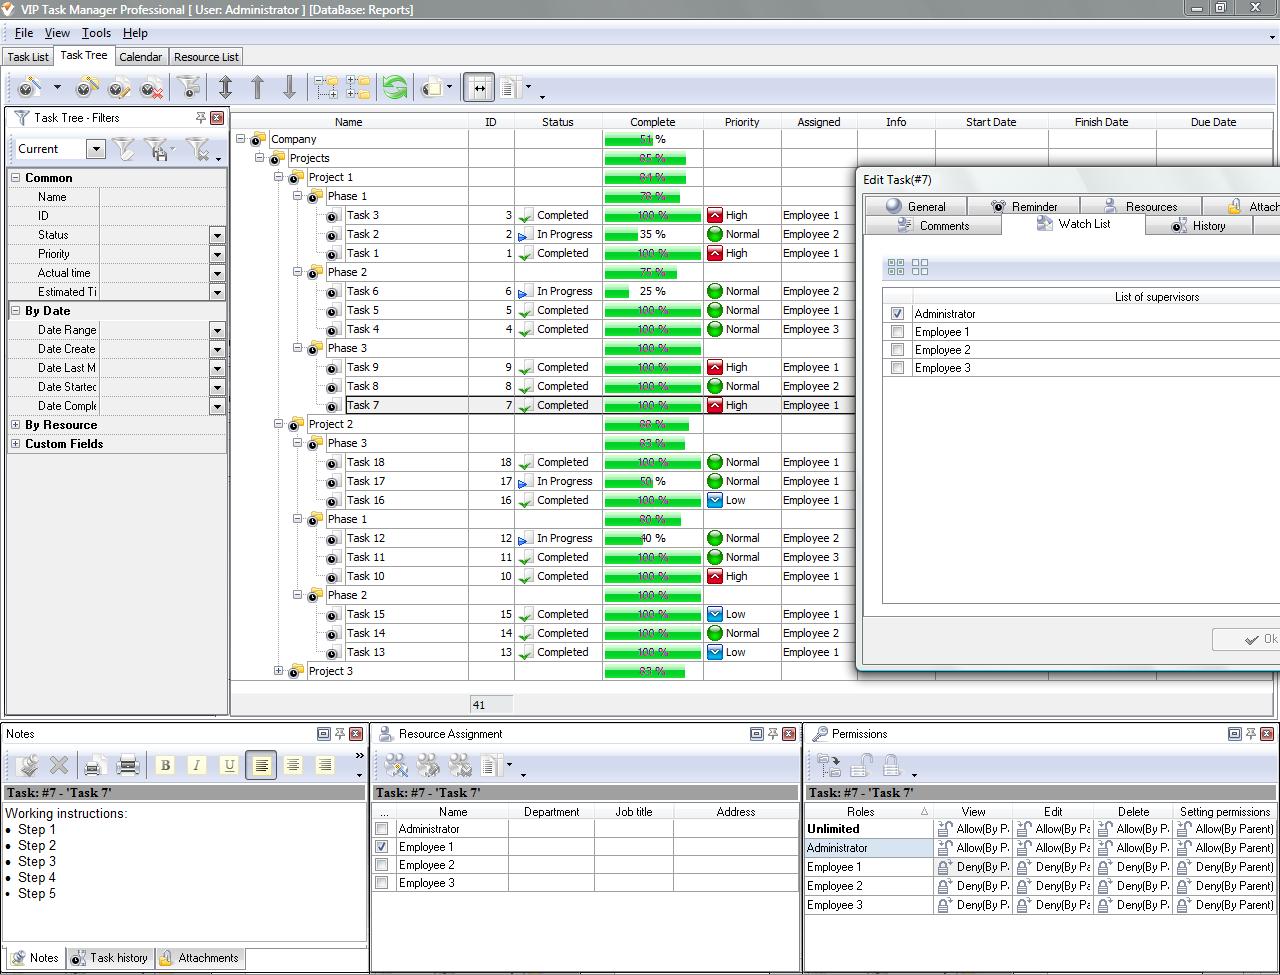This screenshot has width=1280, height=975.
Task: Click the filter funnel icon in main toolbar
Action: click(189, 89)
